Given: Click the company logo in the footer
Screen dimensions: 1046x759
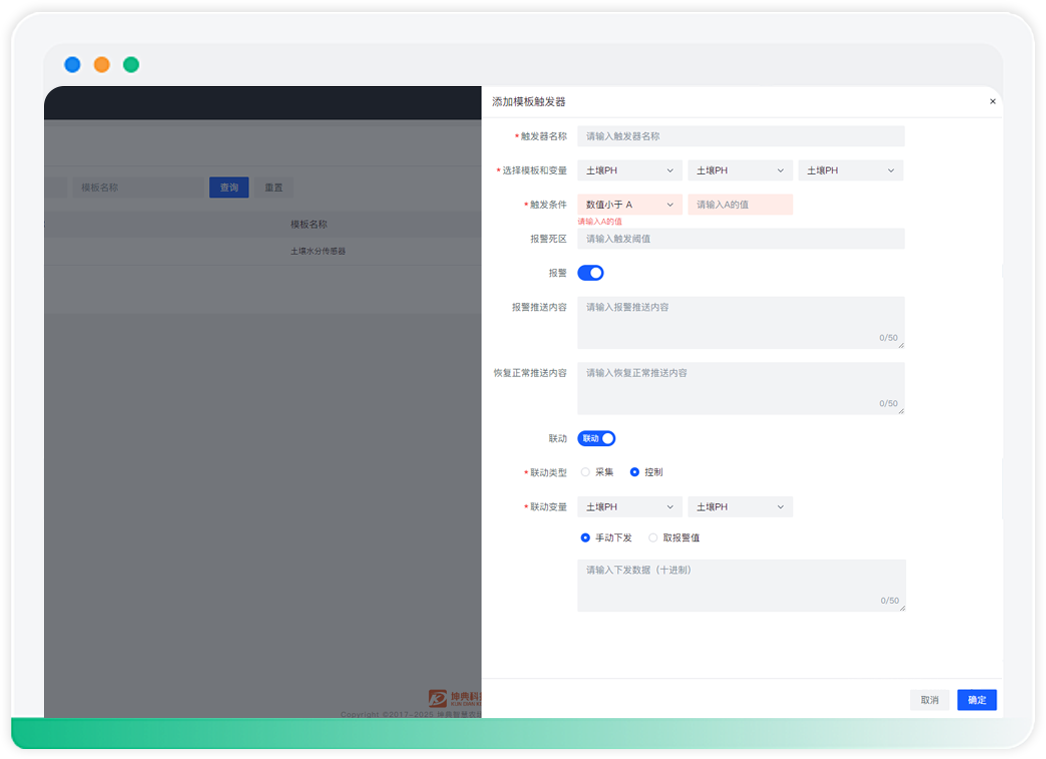Looking at the screenshot, I should 438,698.
